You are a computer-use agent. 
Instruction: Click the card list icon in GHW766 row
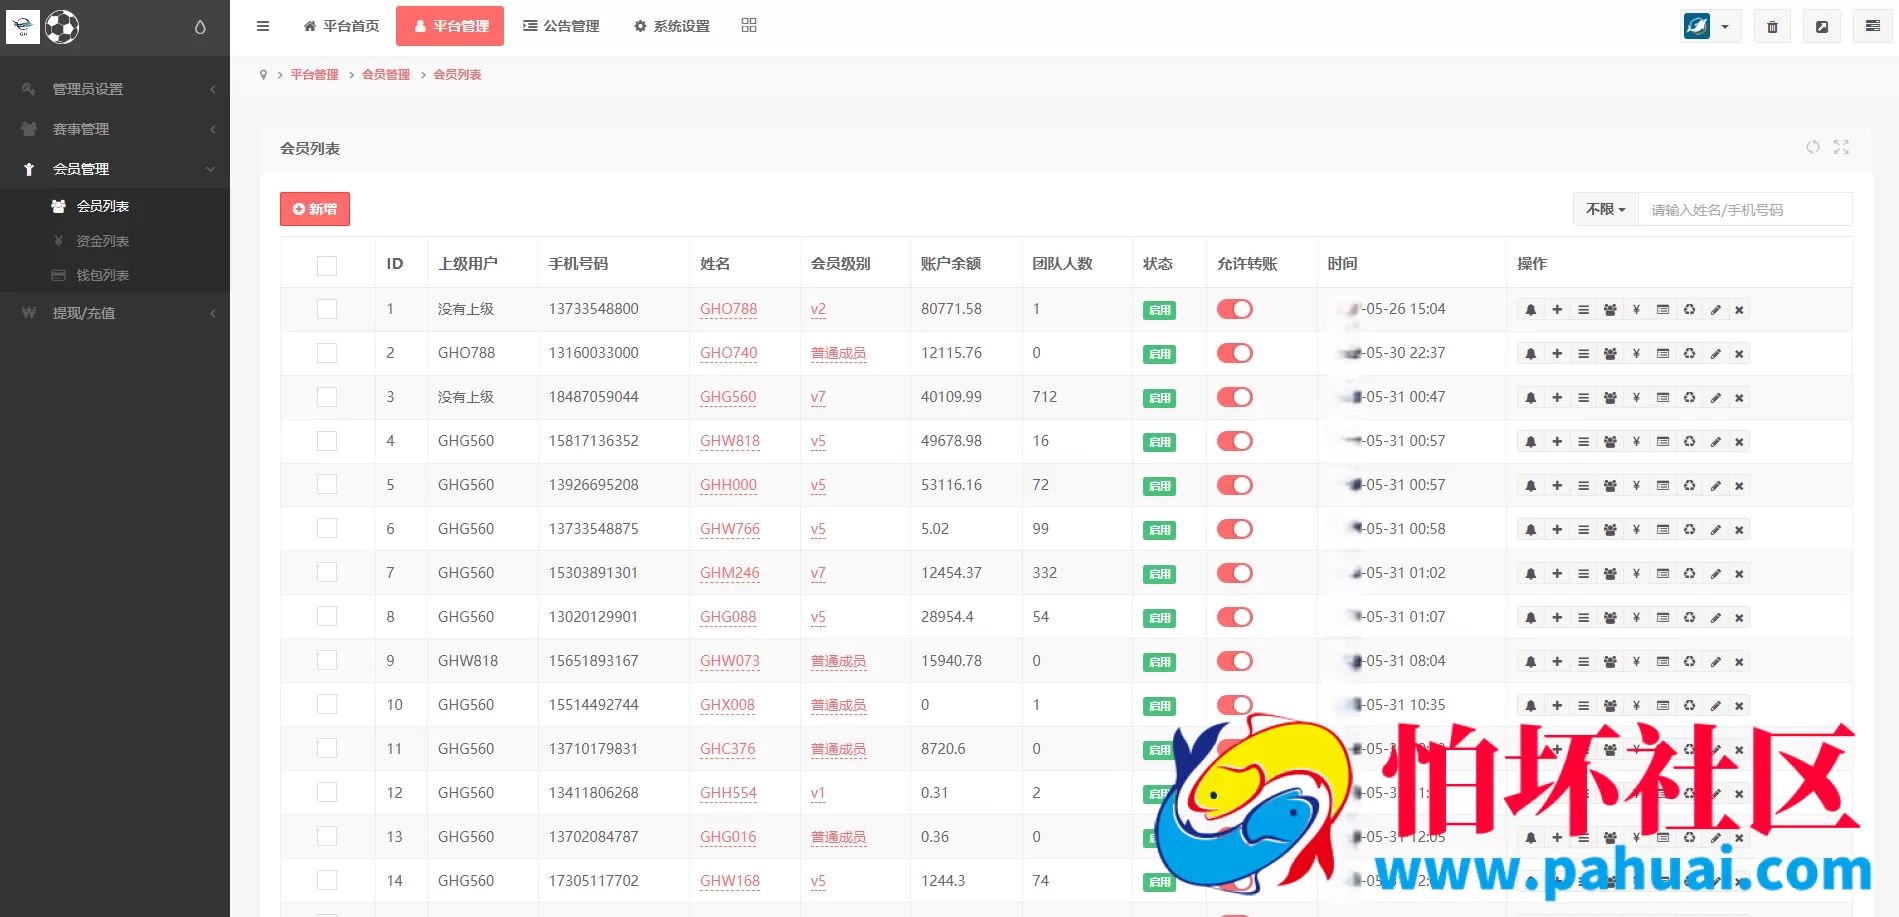1663,530
